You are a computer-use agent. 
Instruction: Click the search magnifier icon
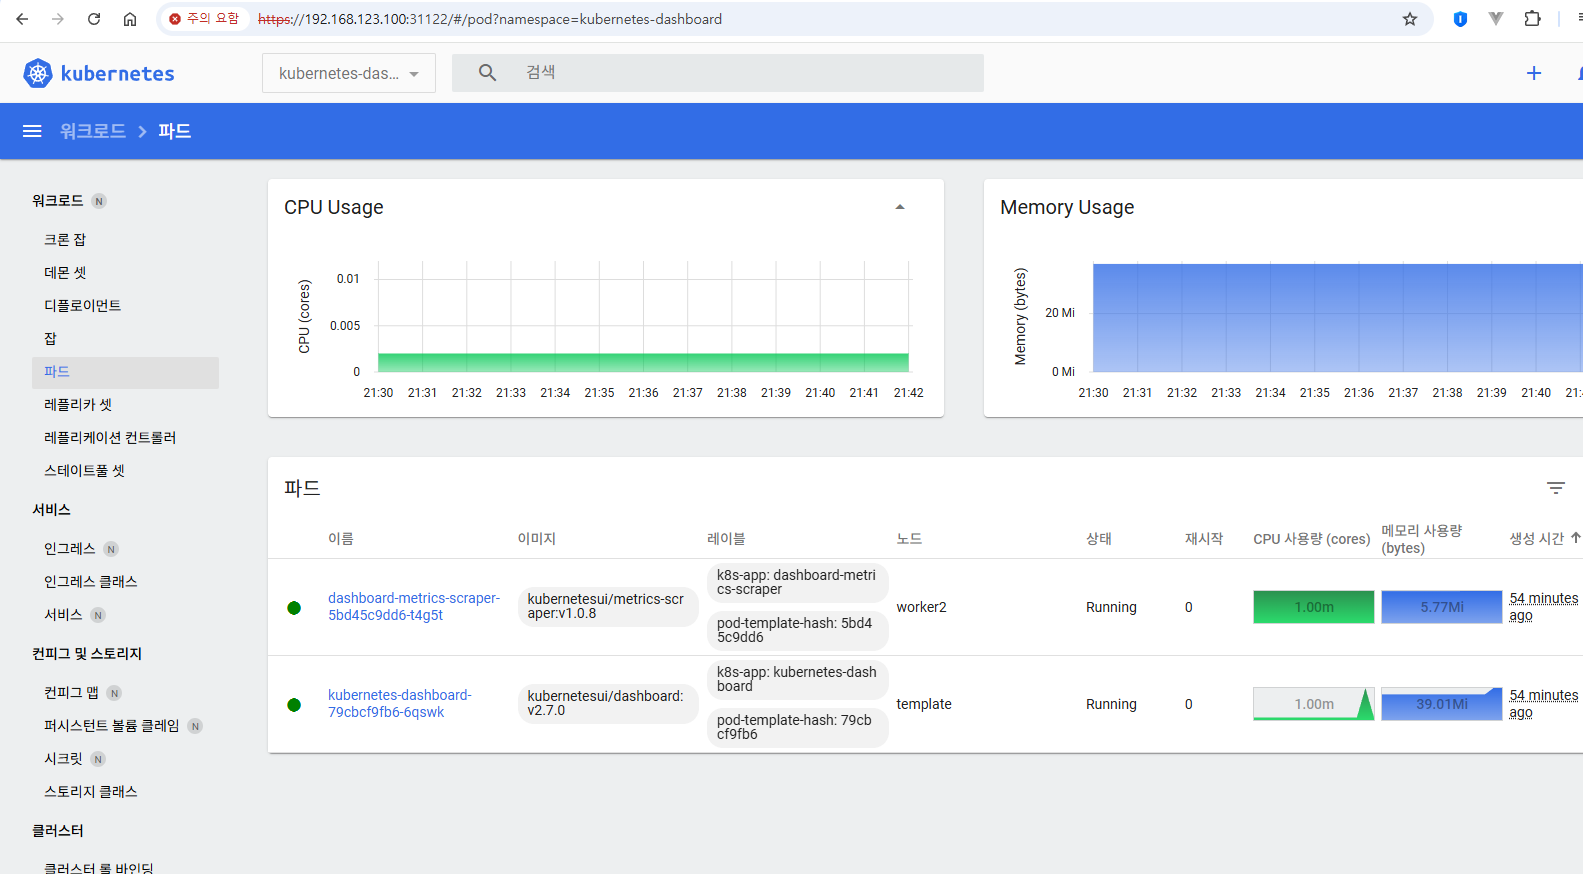point(487,72)
